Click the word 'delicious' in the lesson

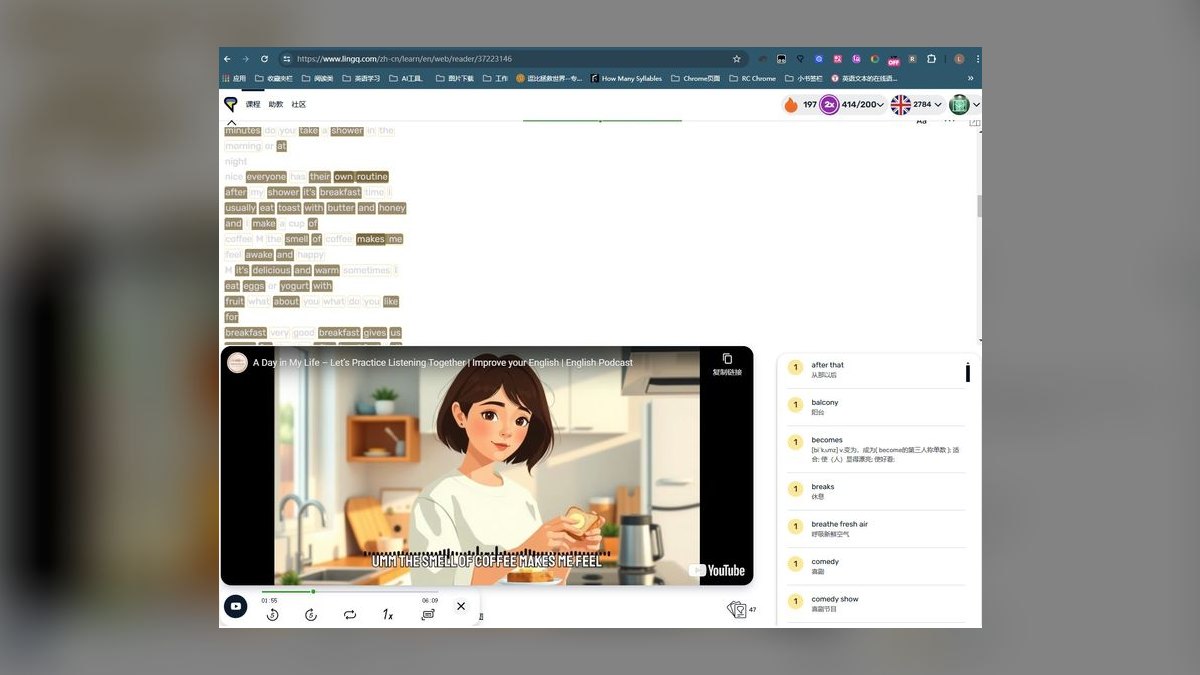[x=271, y=270]
